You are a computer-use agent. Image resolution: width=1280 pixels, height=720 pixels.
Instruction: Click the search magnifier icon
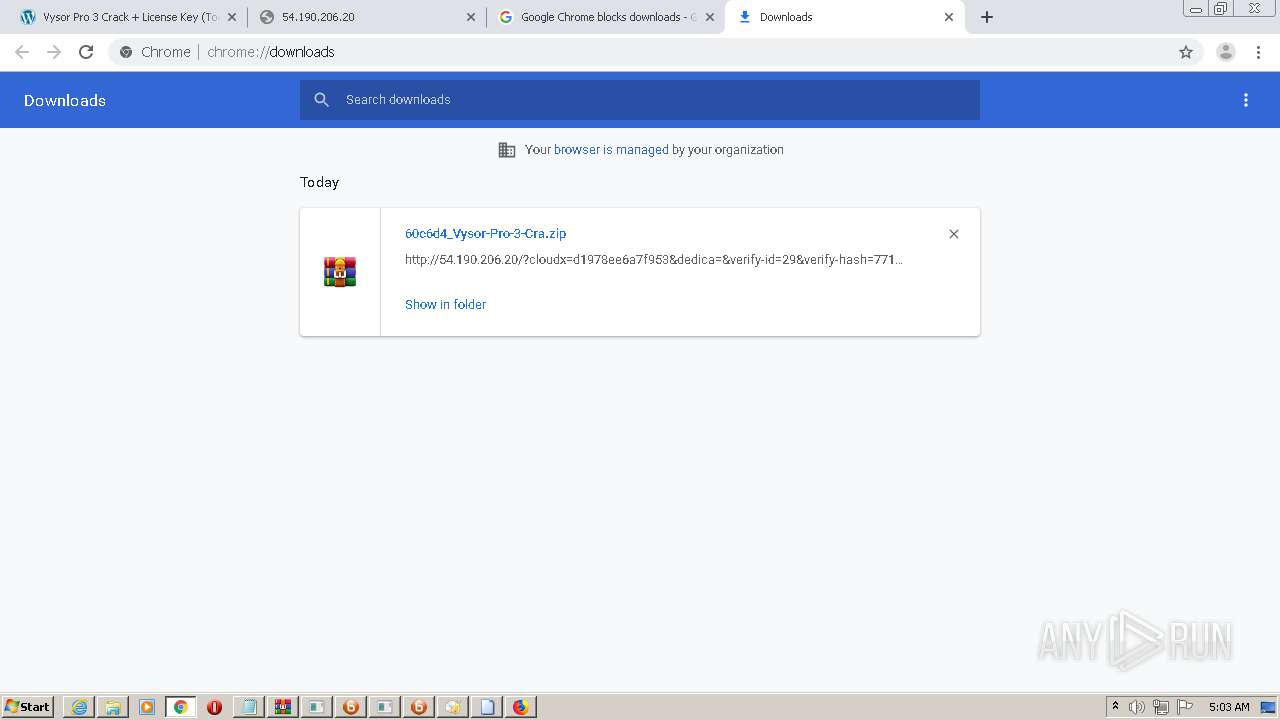[x=321, y=99]
